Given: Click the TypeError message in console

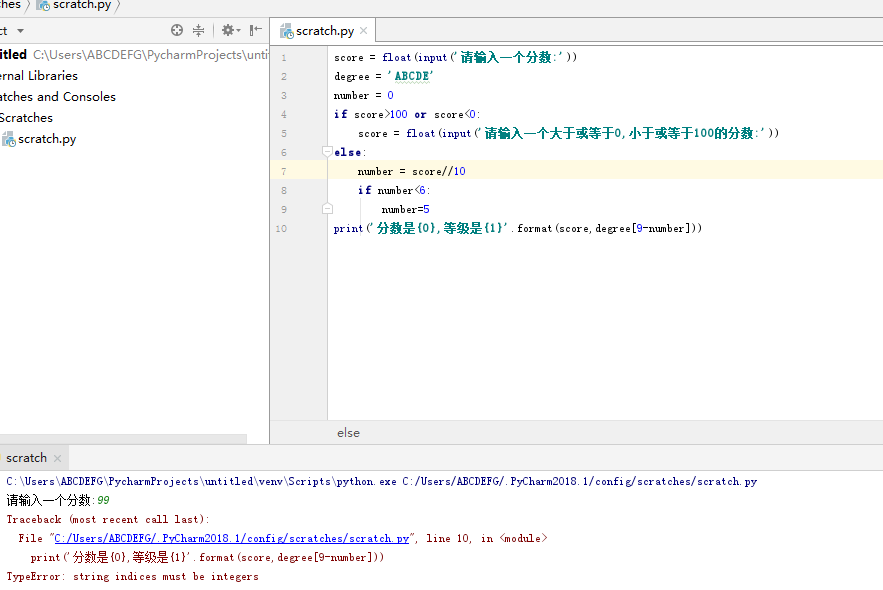Looking at the screenshot, I should click(132, 576).
